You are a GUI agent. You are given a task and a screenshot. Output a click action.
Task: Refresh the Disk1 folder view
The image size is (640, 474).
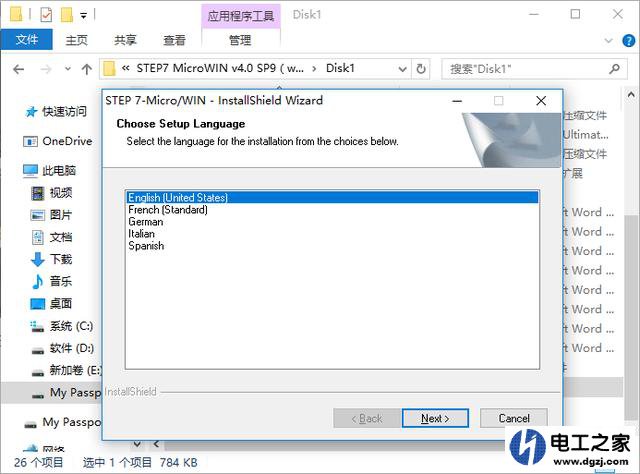coord(421,69)
